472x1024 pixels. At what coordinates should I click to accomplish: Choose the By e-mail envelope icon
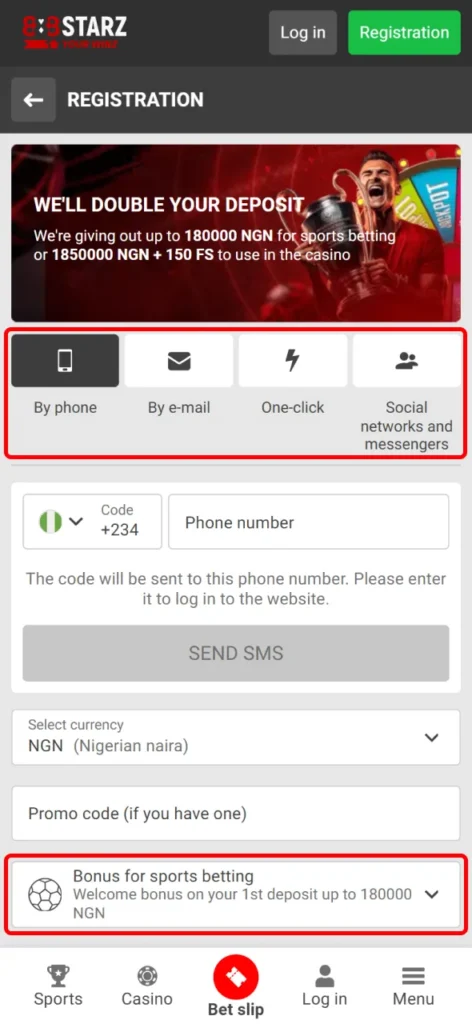179,360
